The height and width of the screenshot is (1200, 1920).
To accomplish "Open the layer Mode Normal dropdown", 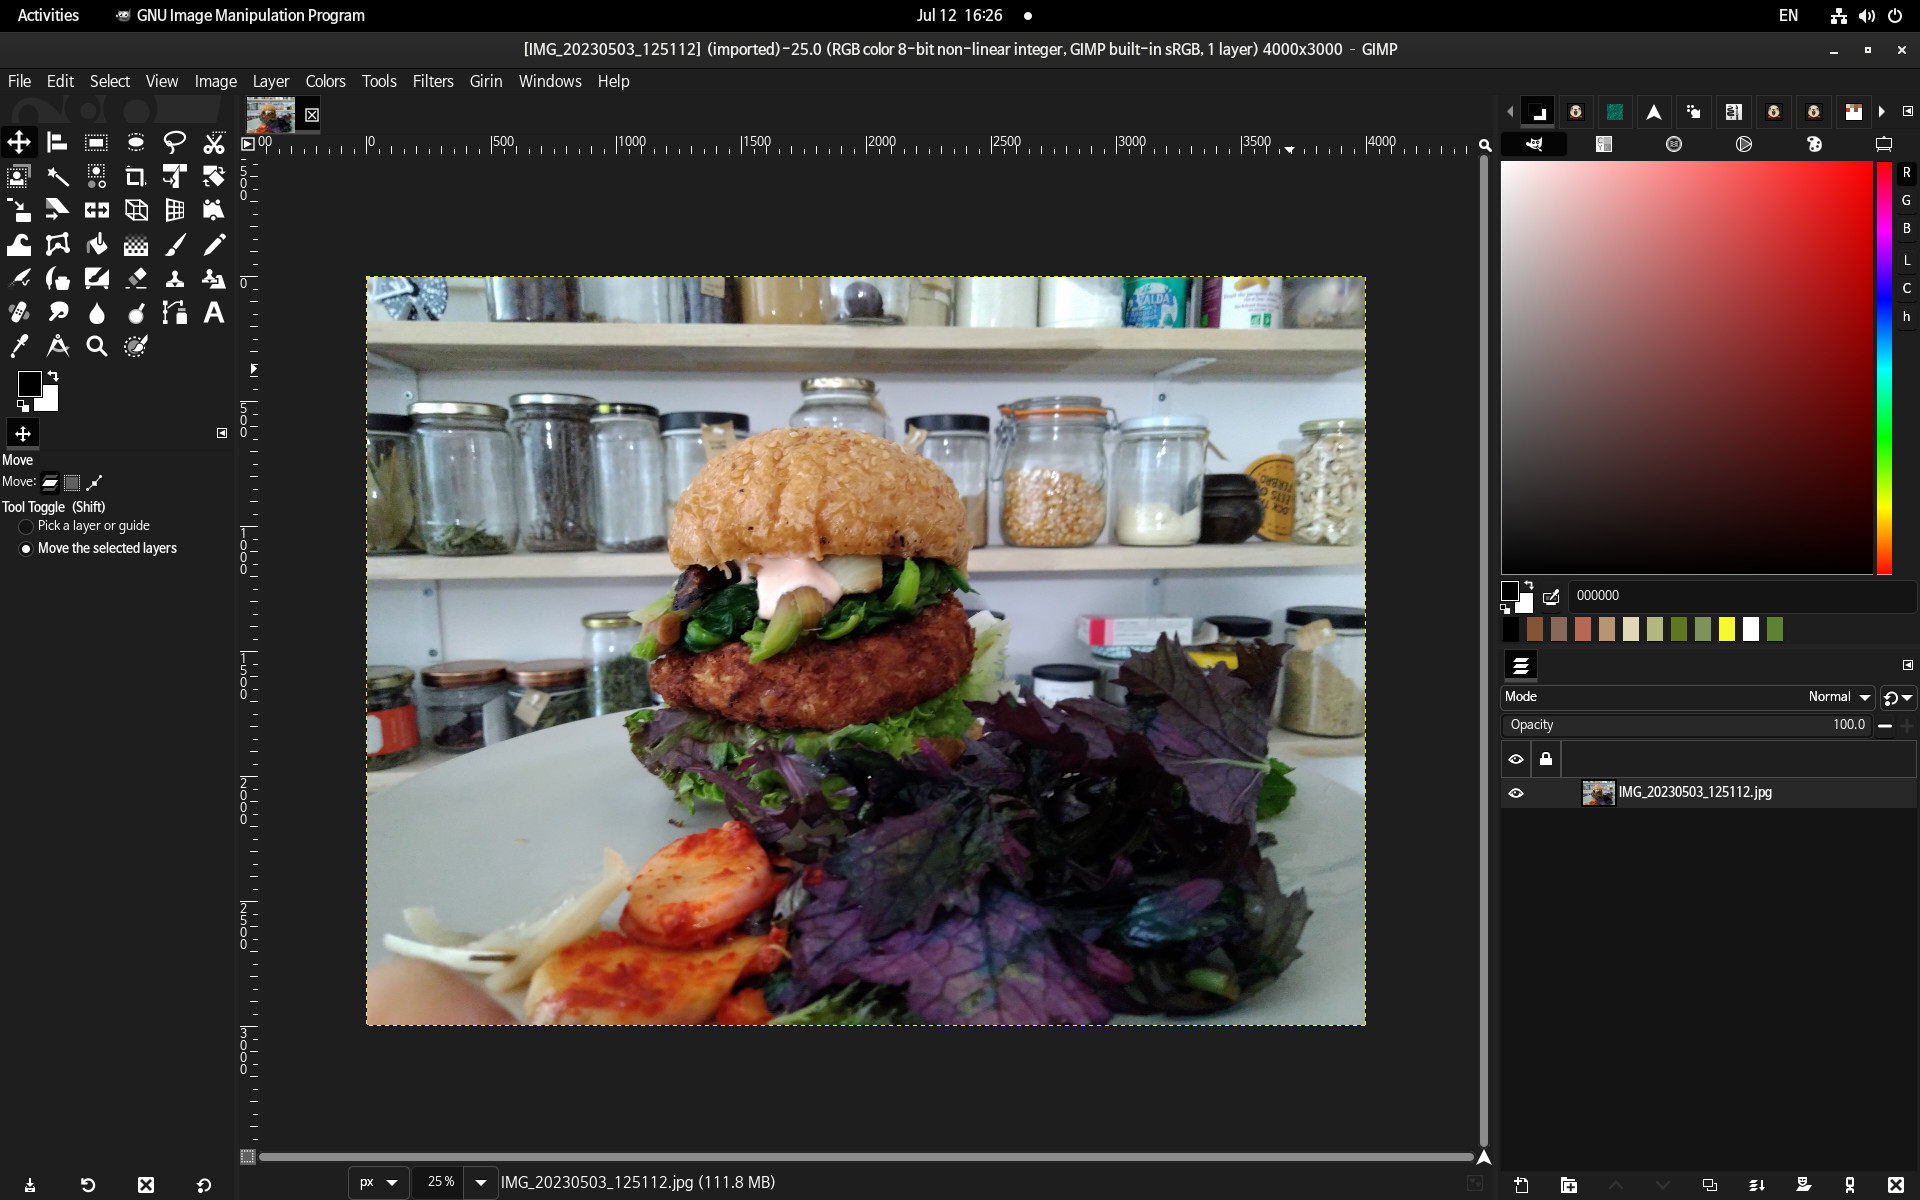I will (x=1838, y=697).
